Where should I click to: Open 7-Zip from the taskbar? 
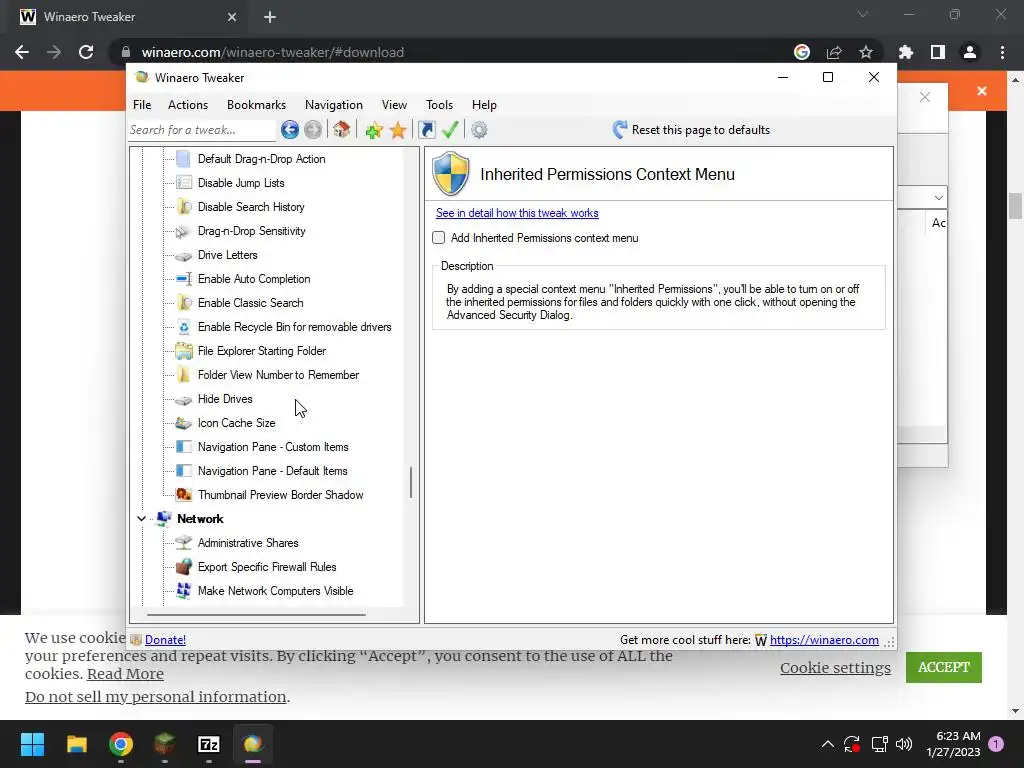(208, 744)
